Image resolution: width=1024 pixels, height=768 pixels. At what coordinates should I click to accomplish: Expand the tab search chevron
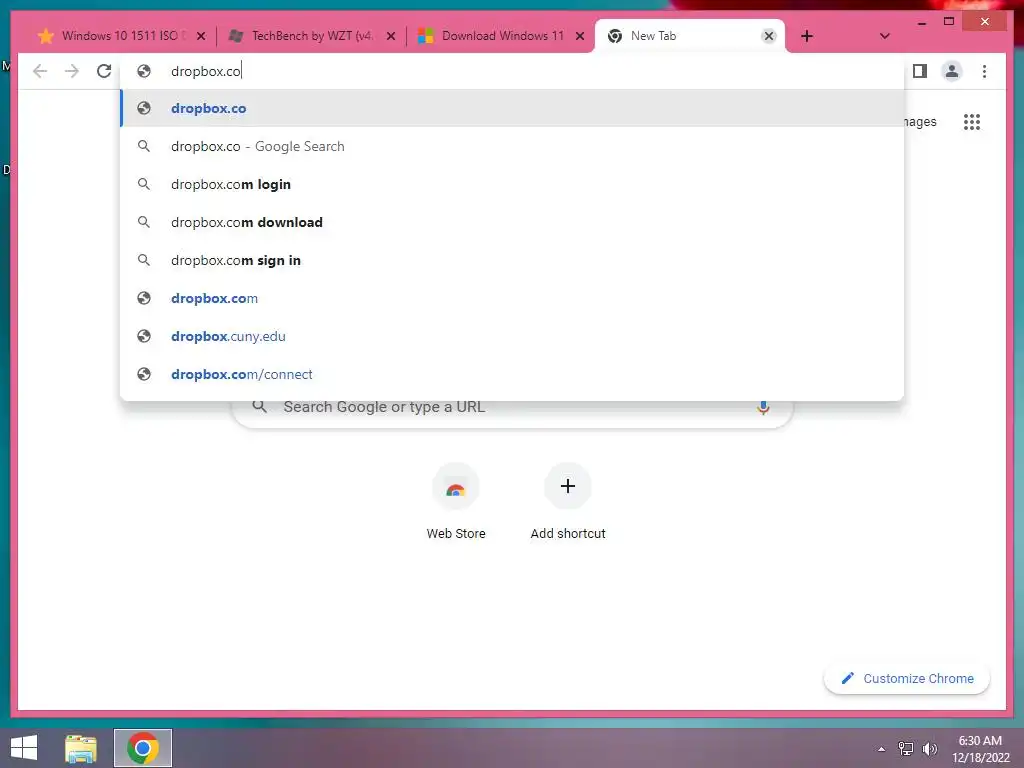coord(884,36)
